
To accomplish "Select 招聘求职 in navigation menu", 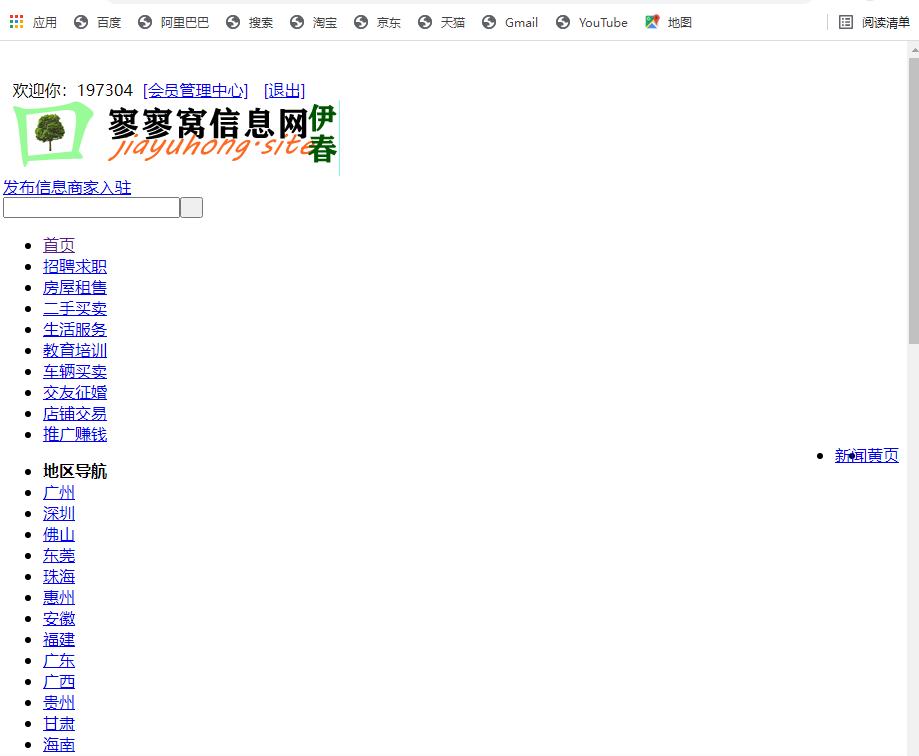I will pyautogui.click(x=75, y=267).
